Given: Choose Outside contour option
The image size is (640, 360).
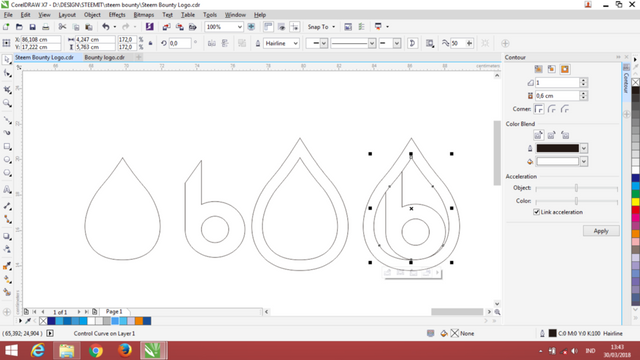Looking at the screenshot, I should tap(565, 69).
